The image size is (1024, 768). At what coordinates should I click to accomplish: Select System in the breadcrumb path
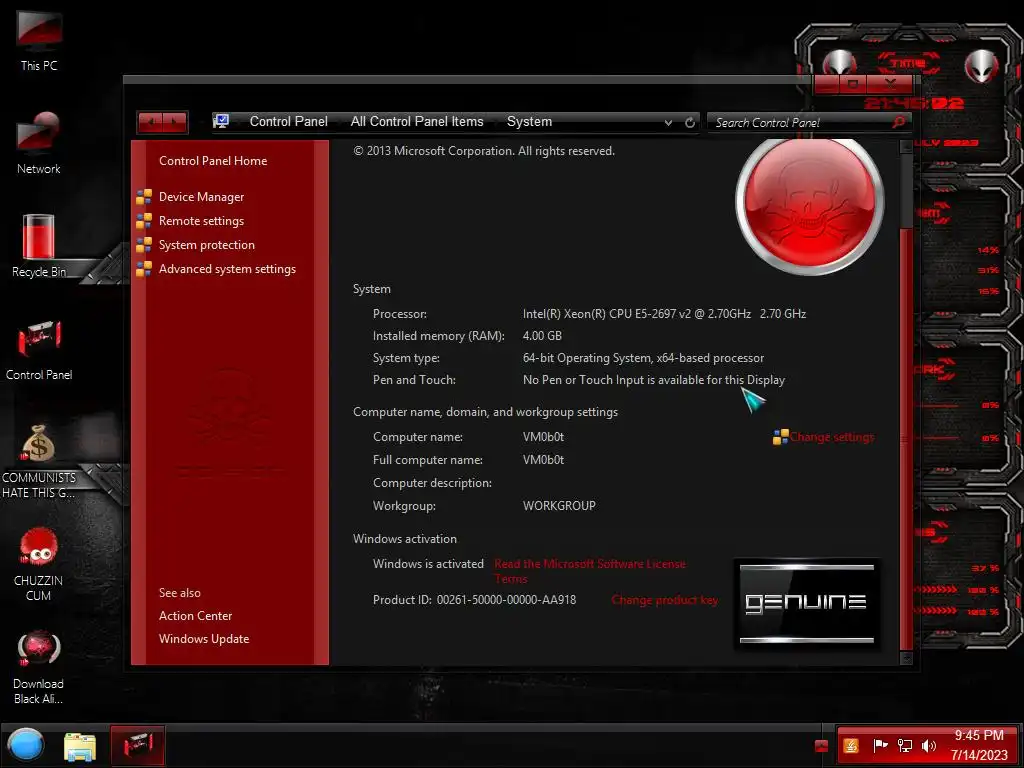pyautogui.click(x=529, y=121)
